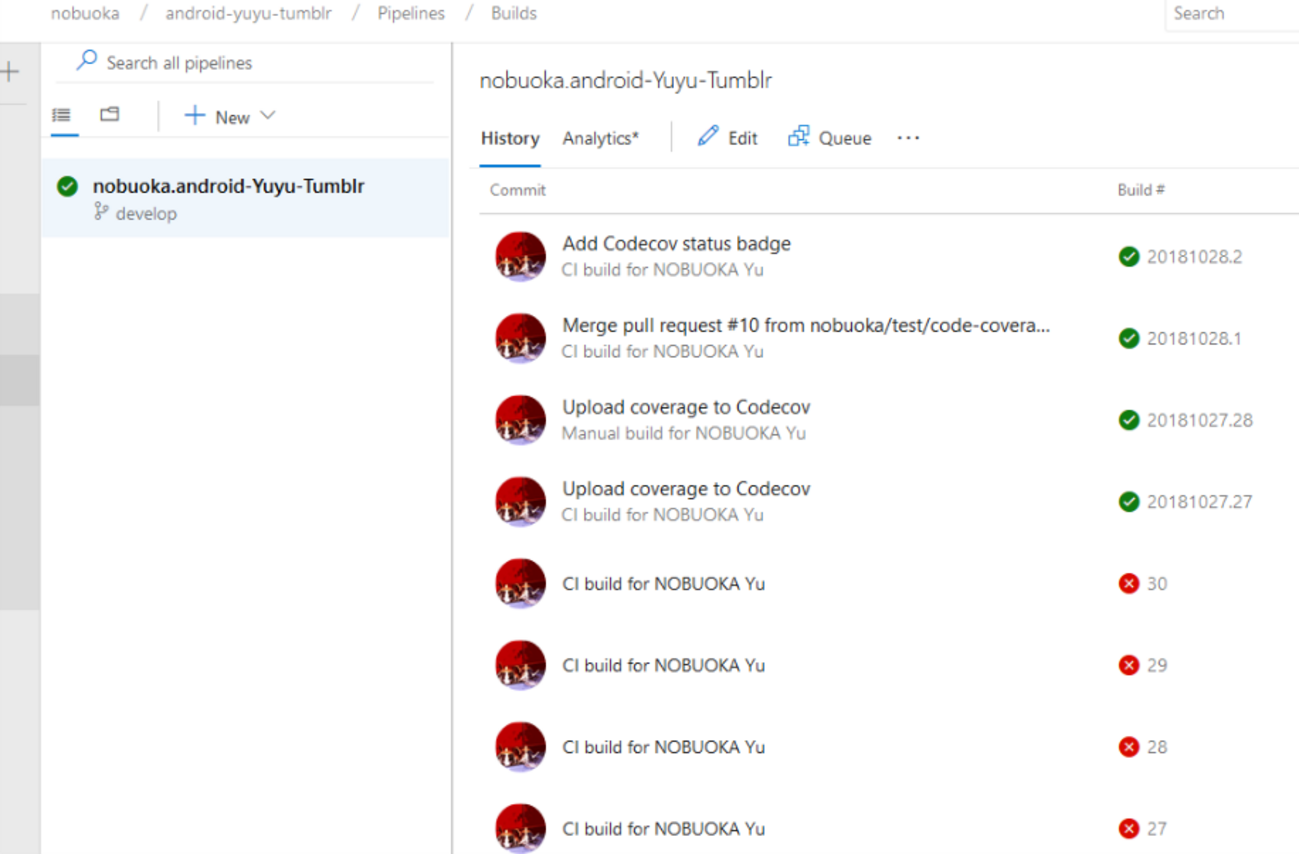Click the Edit button label
Screen dimensions: 1299x854
[x=743, y=138]
